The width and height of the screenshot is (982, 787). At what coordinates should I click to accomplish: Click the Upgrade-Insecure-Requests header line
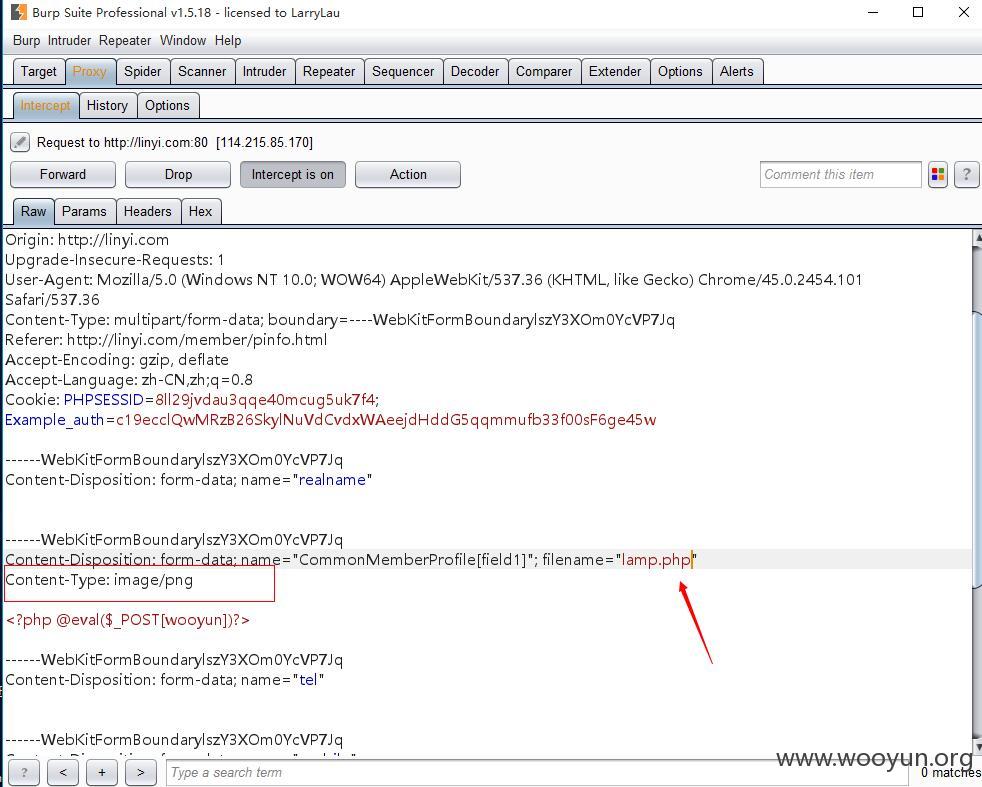pos(115,260)
